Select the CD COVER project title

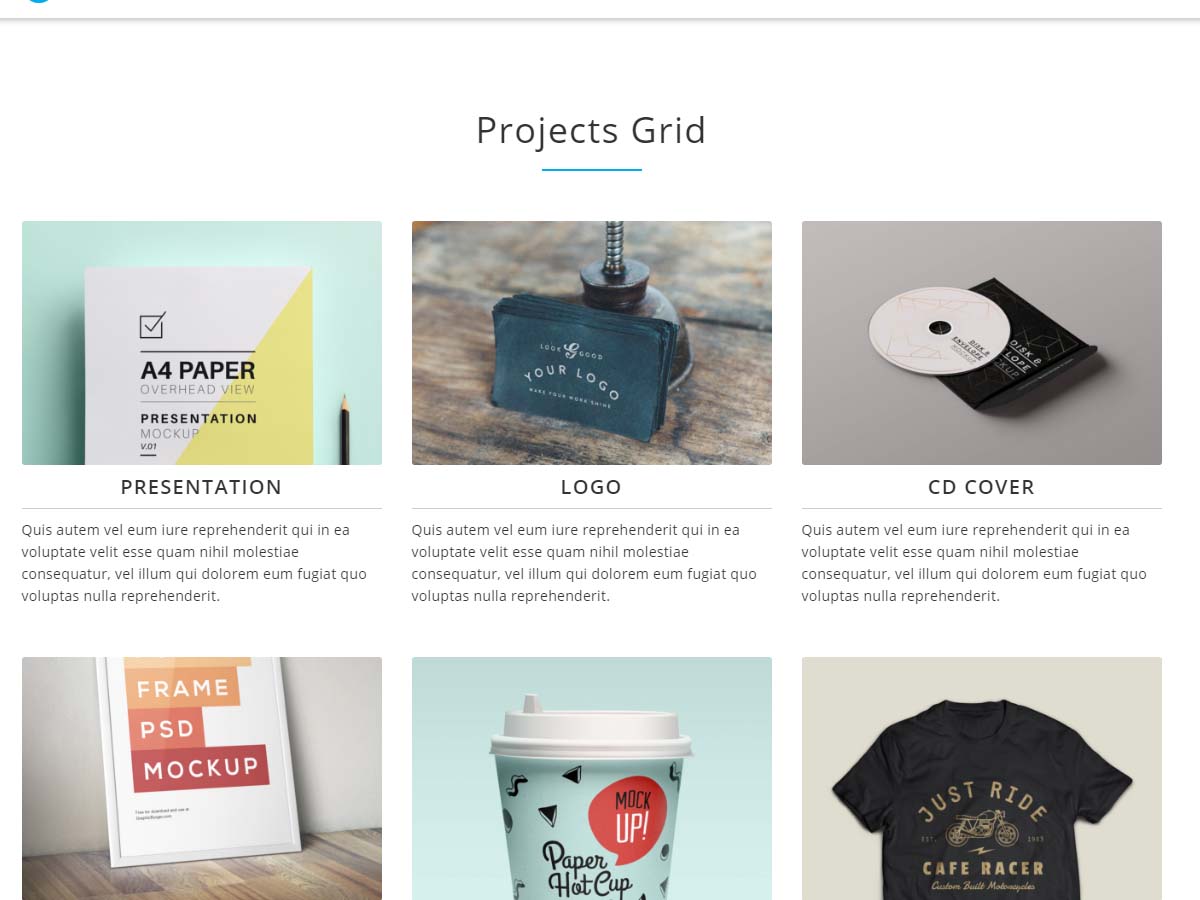pos(981,487)
